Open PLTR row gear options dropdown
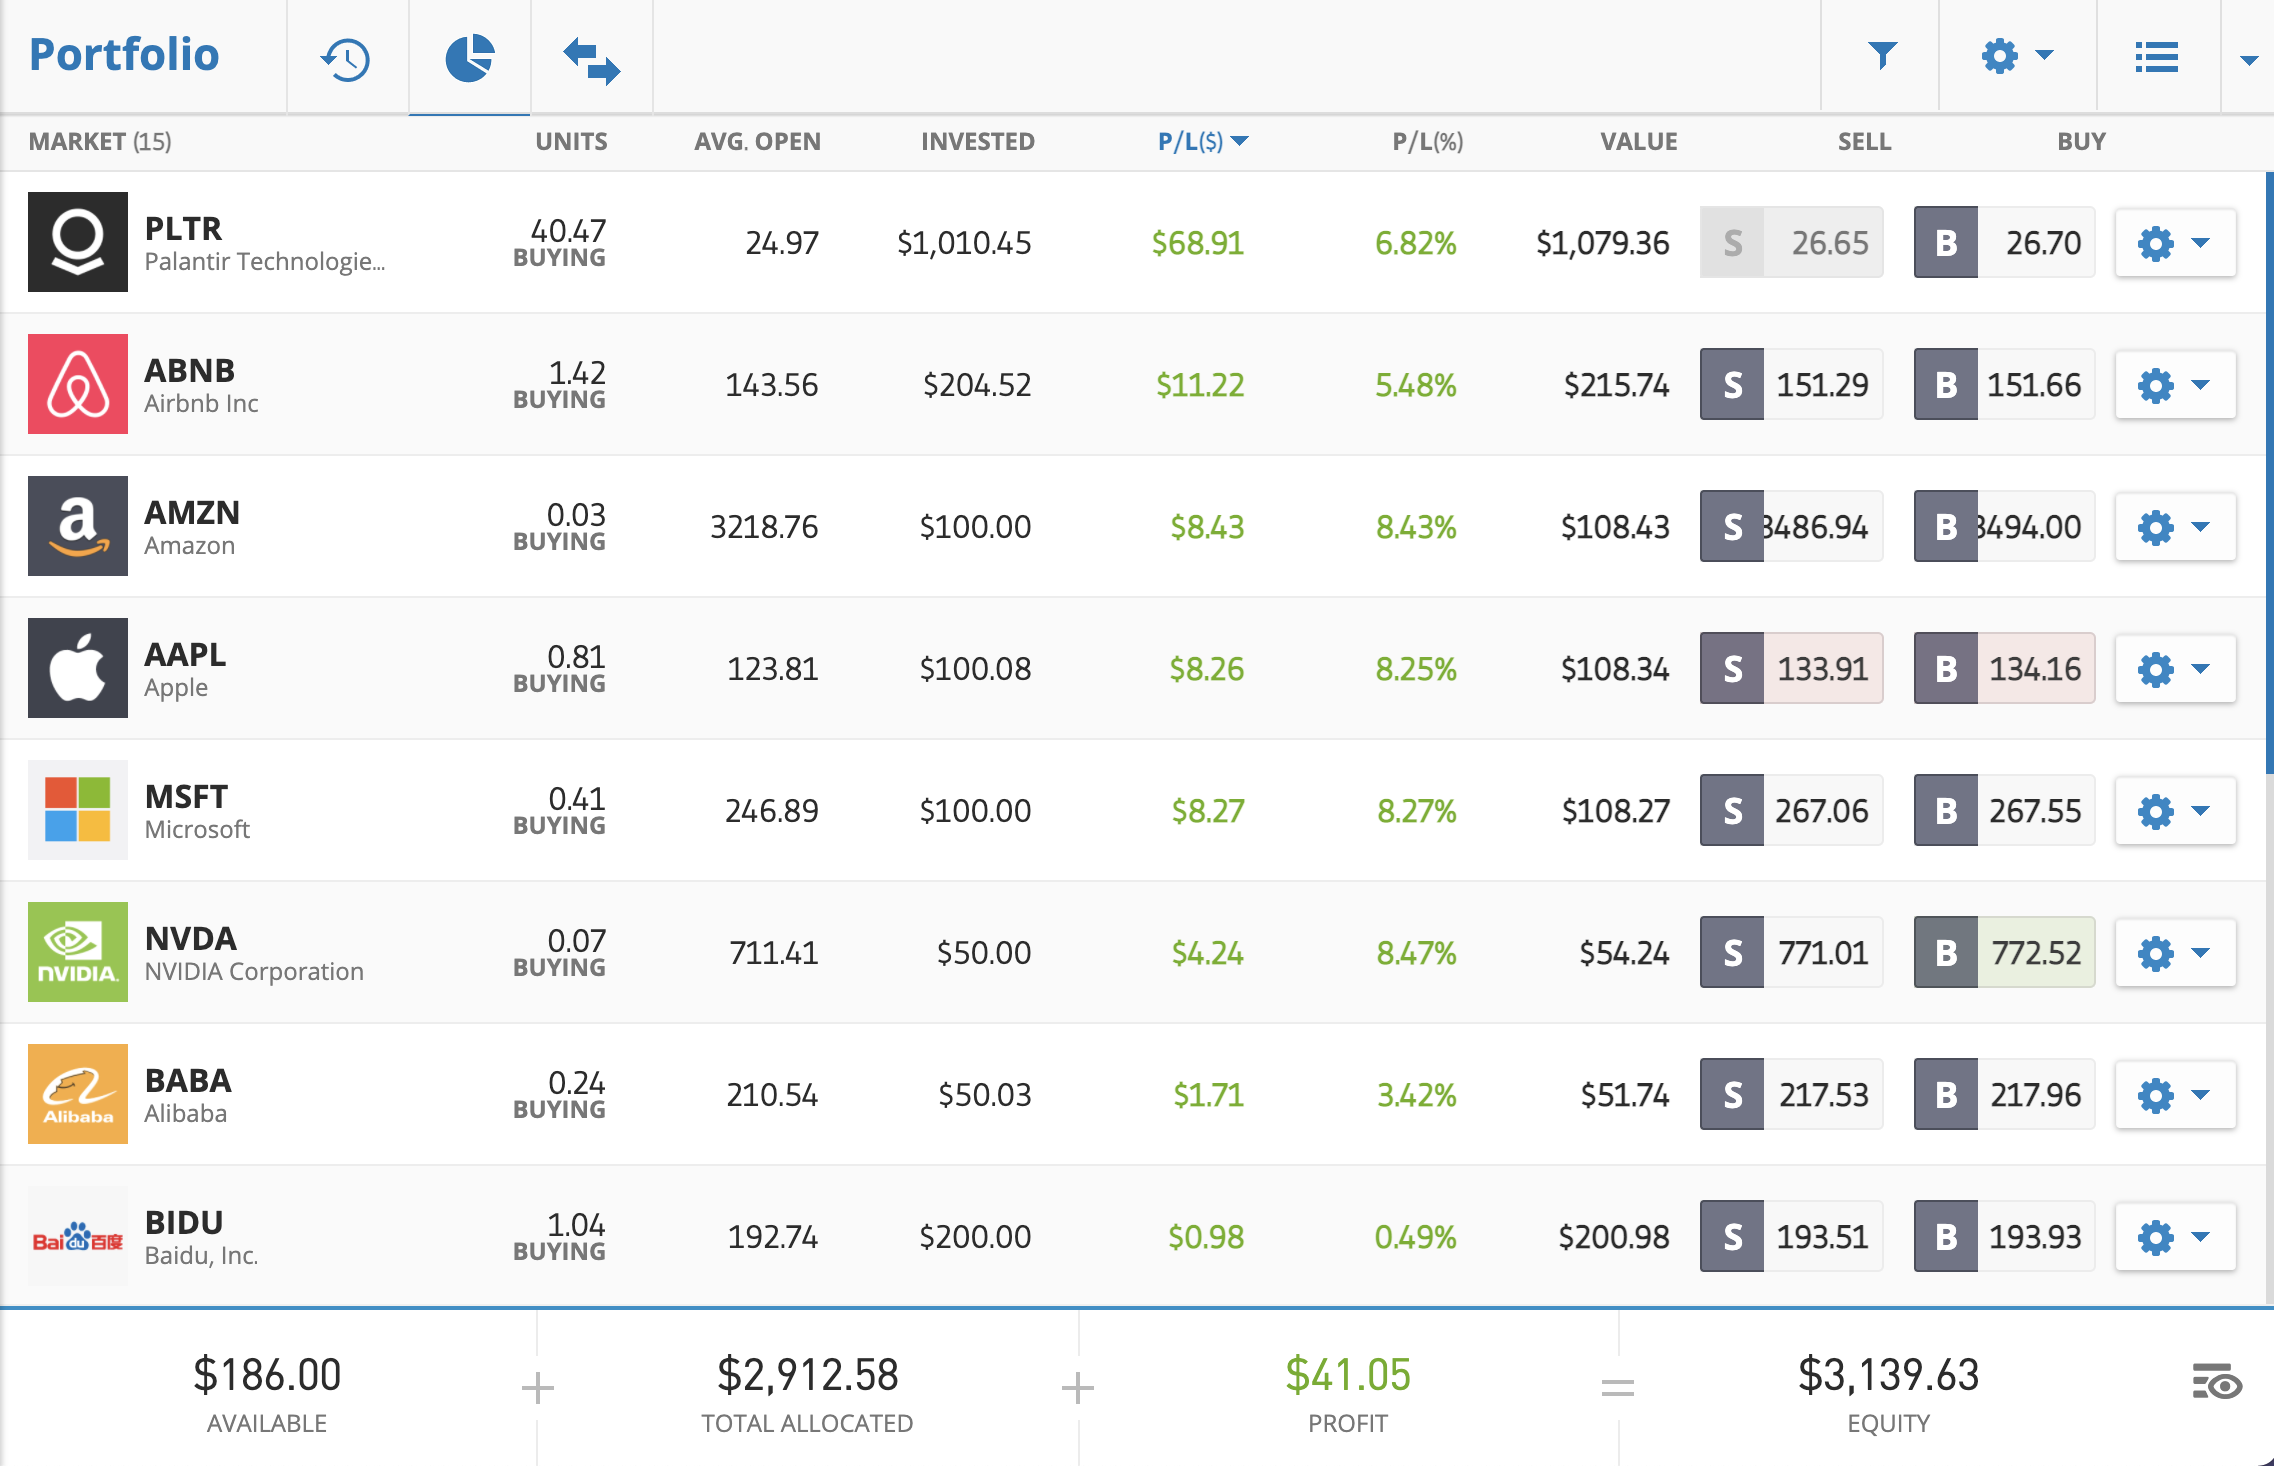The width and height of the screenshot is (2274, 1466). click(x=2175, y=242)
